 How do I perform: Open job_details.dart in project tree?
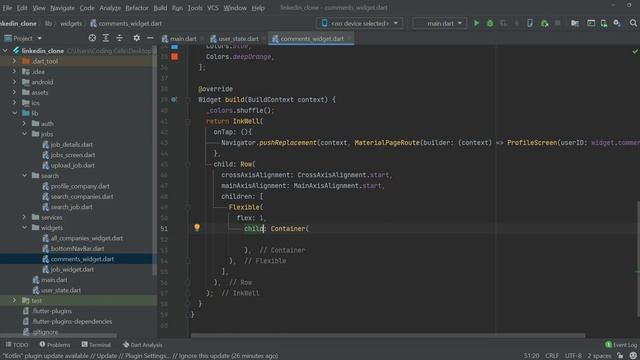click(71, 144)
